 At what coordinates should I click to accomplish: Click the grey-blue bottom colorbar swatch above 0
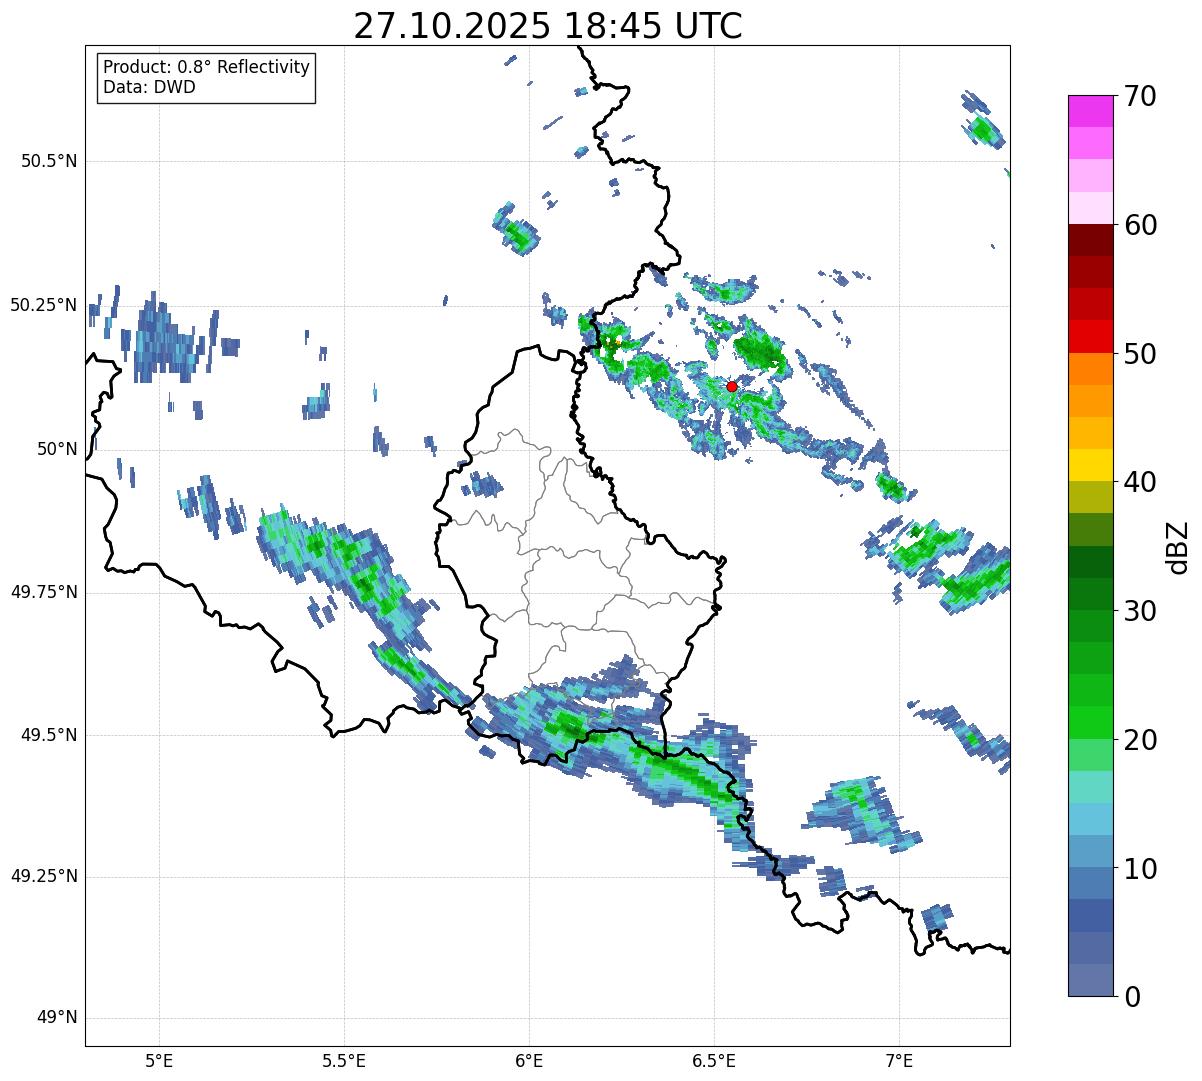click(x=1091, y=980)
